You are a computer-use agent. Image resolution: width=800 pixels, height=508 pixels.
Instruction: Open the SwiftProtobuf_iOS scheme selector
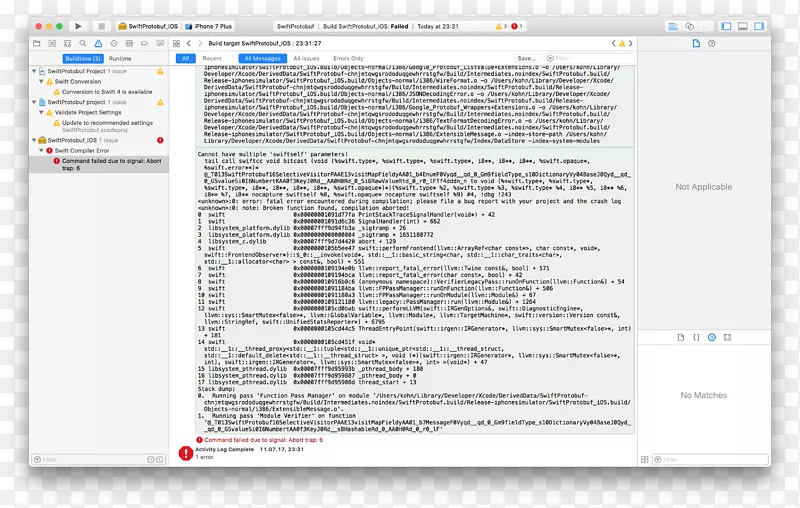pyautogui.click(x=148, y=26)
